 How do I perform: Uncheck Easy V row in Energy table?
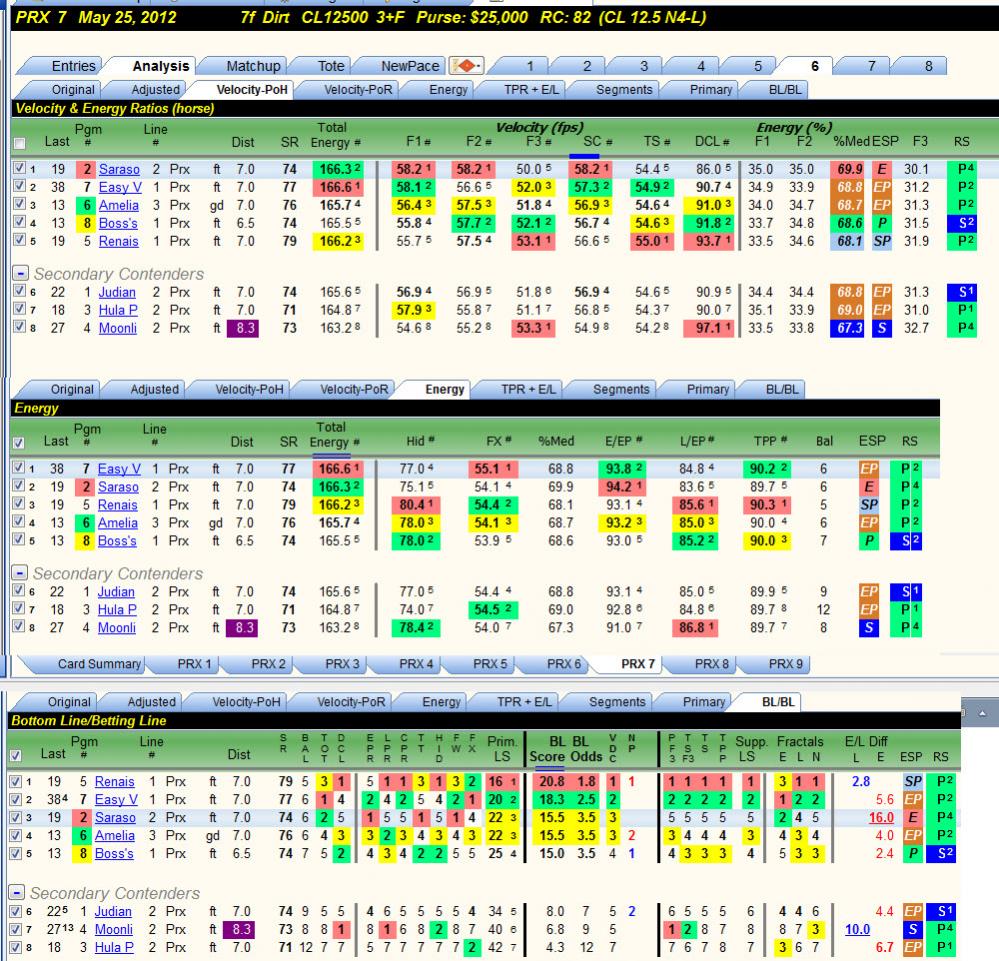(18, 468)
